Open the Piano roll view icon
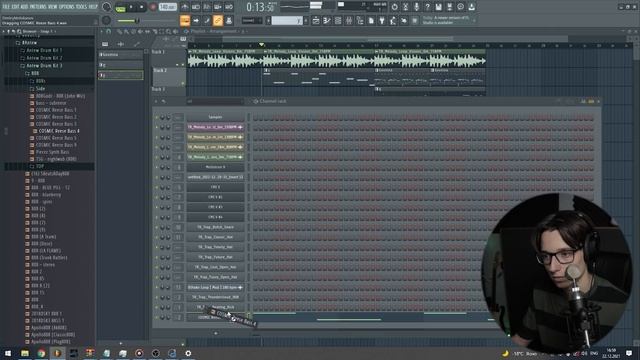The width and height of the screenshot is (640, 360). point(327,20)
